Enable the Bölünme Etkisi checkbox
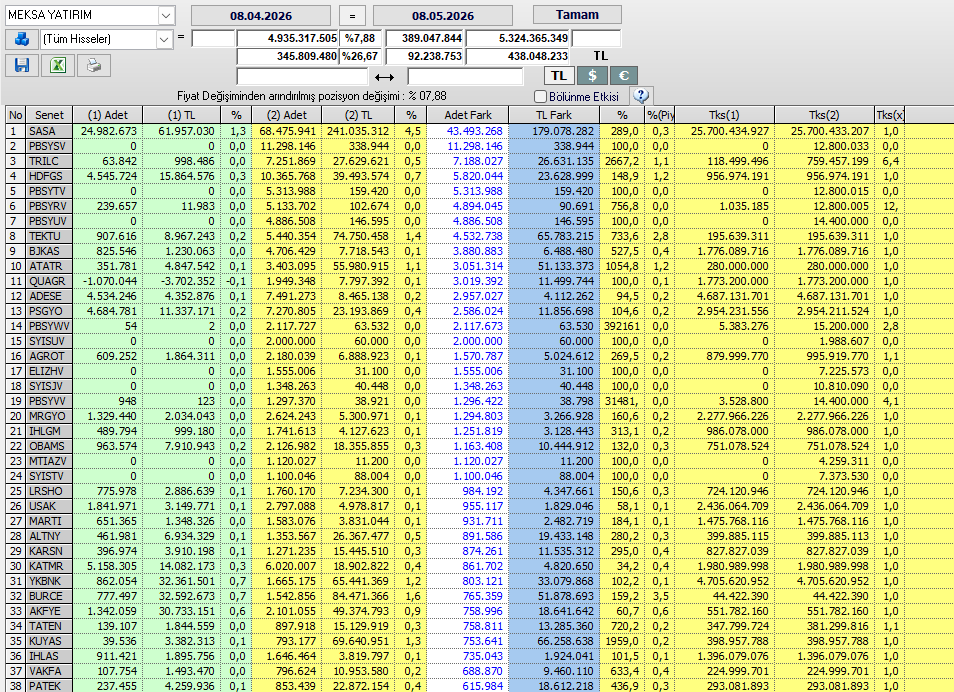954x692 pixels. coord(540,97)
